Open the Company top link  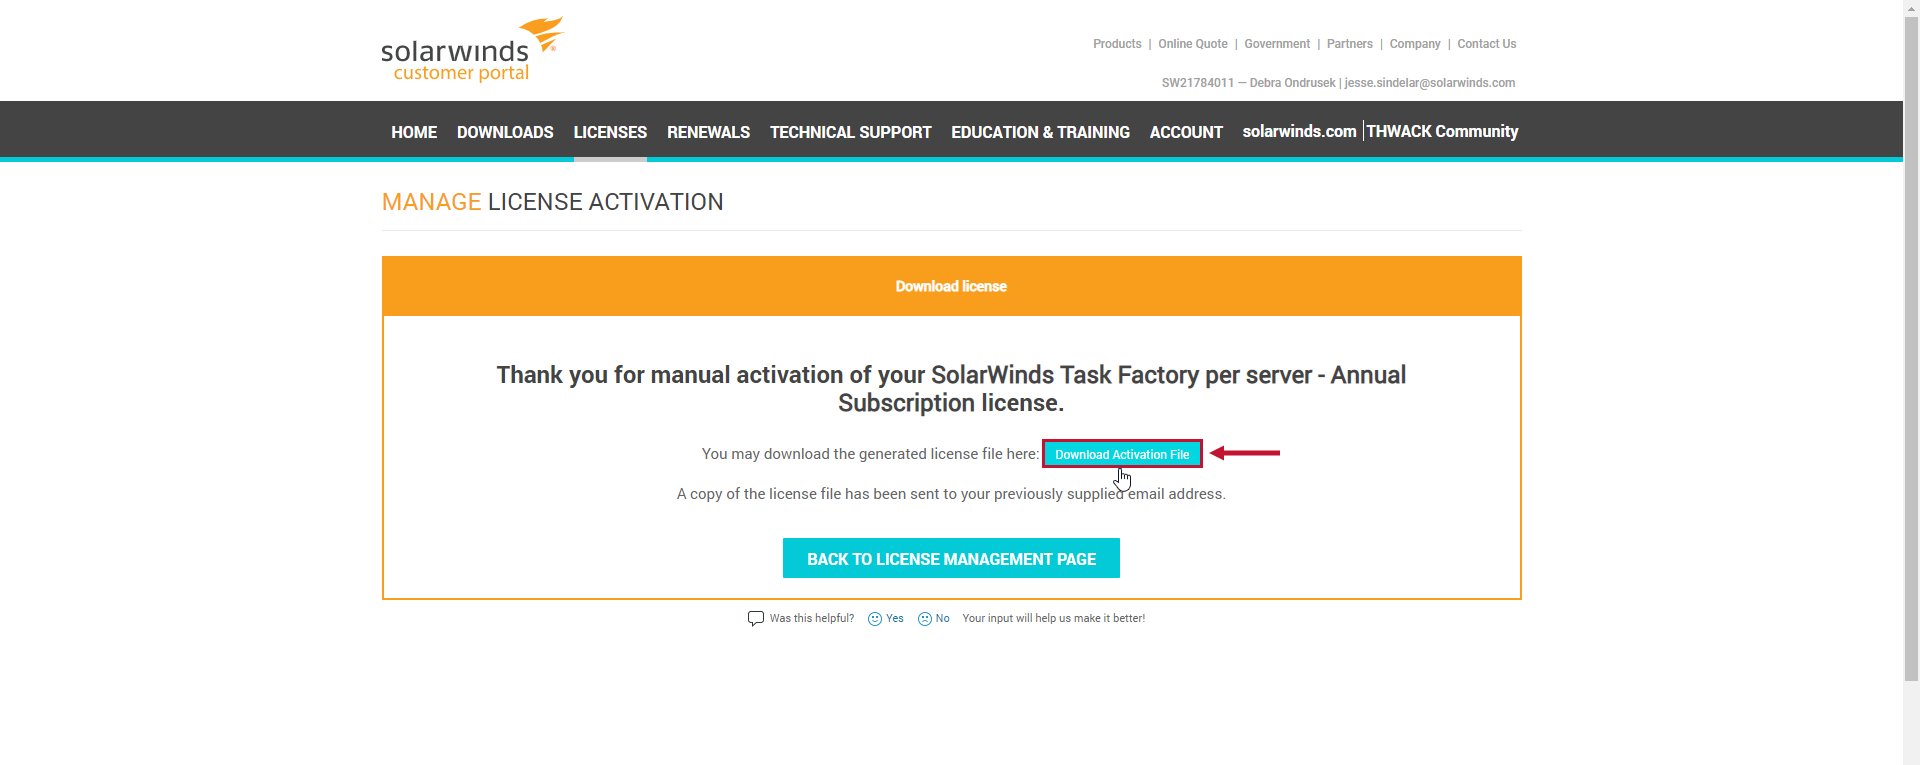(x=1415, y=44)
